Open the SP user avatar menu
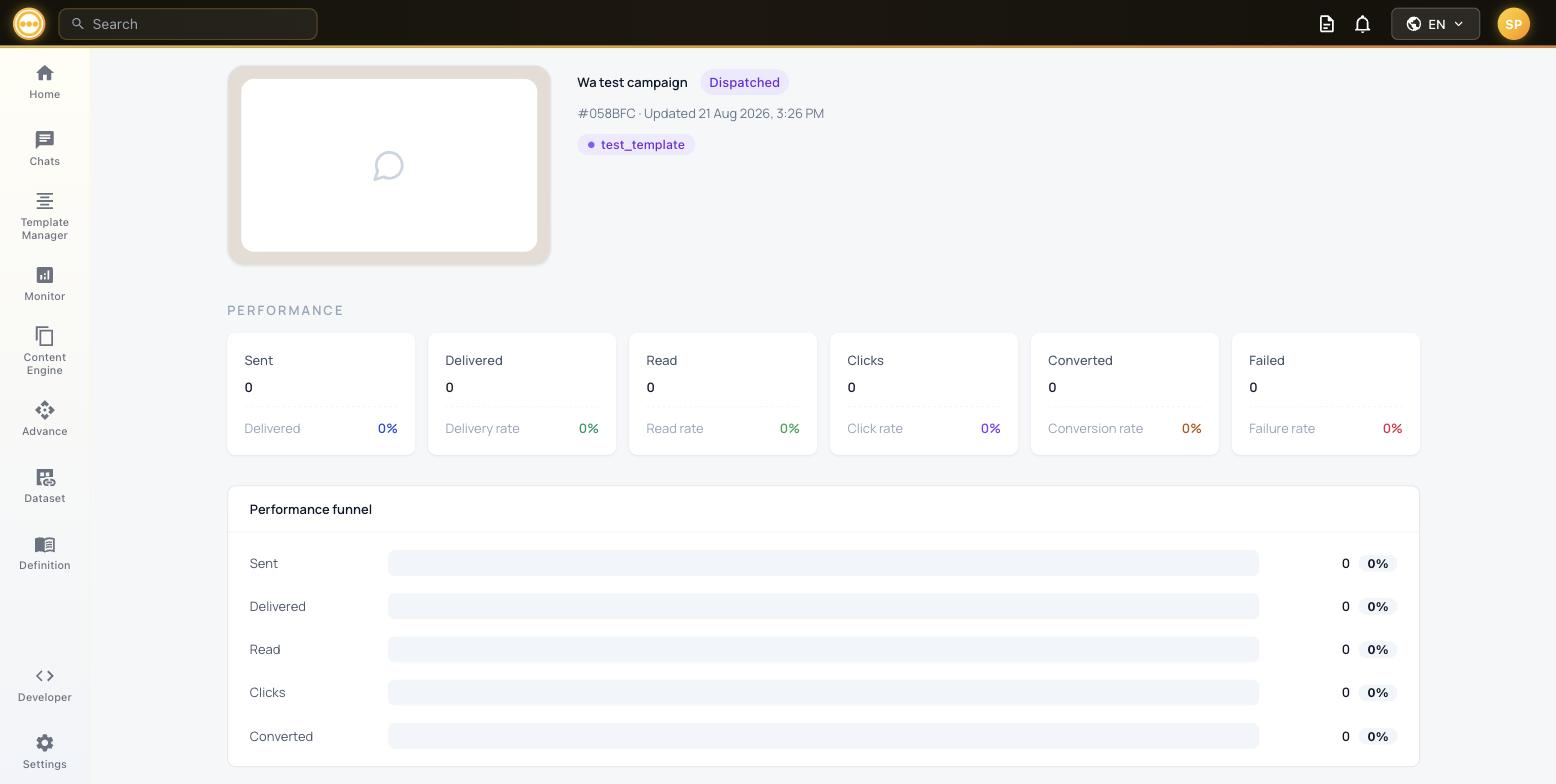The height and width of the screenshot is (784, 1556). pyautogui.click(x=1513, y=24)
